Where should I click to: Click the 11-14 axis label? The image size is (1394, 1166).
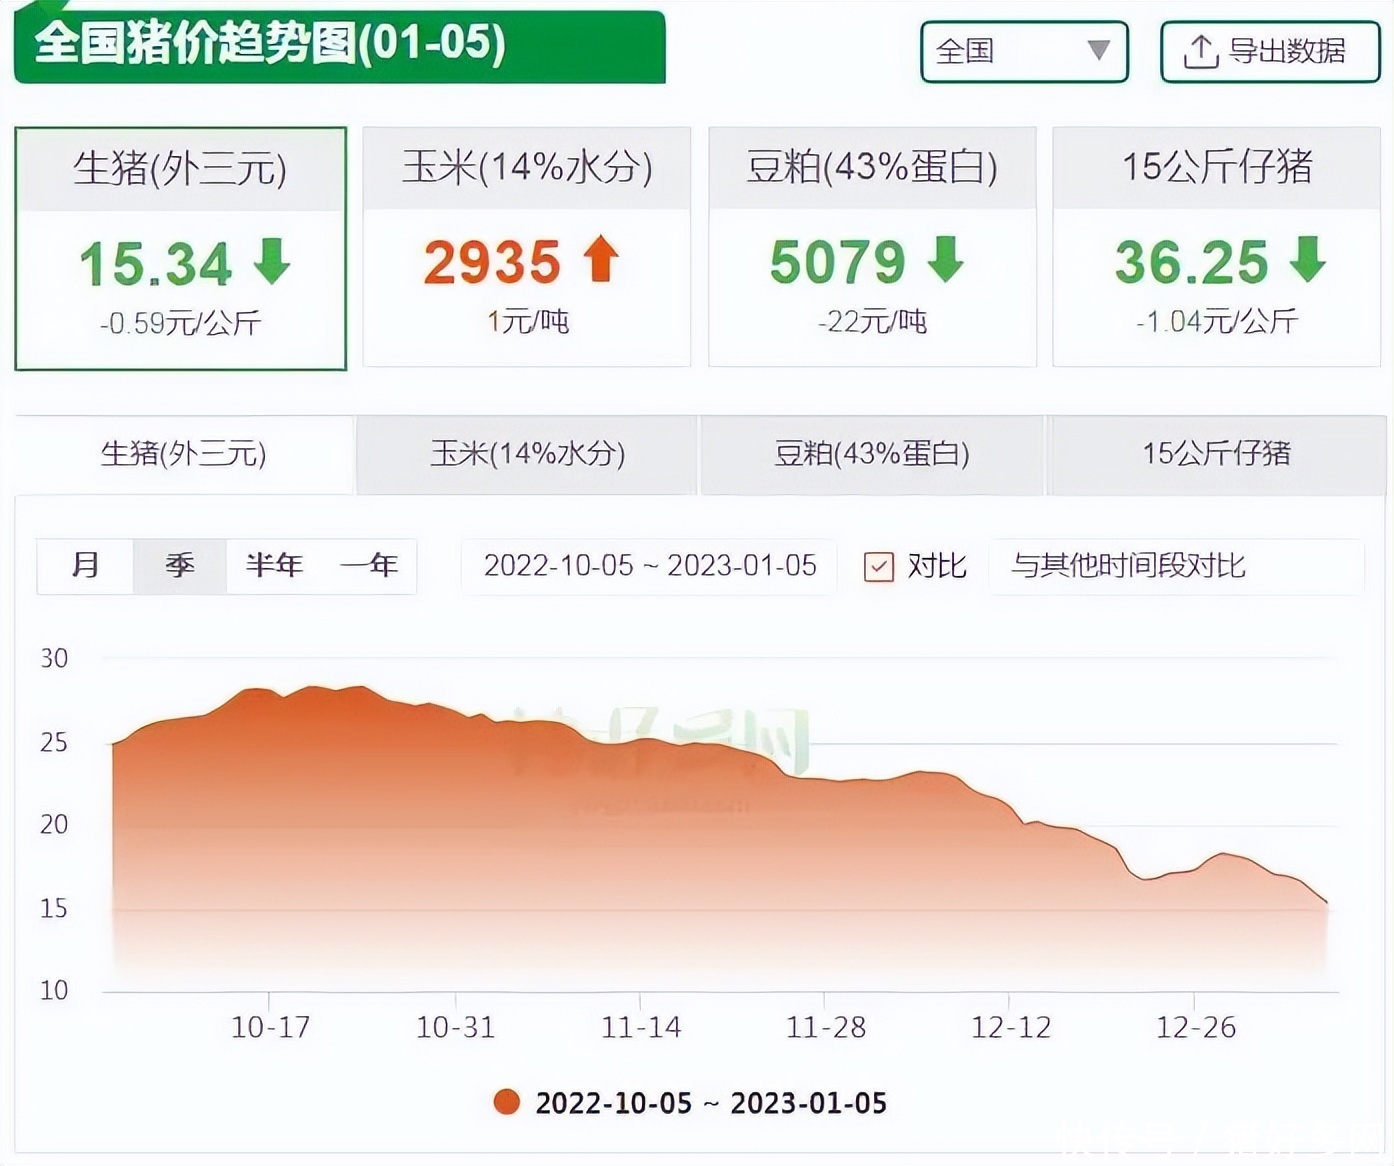pyautogui.click(x=641, y=1027)
